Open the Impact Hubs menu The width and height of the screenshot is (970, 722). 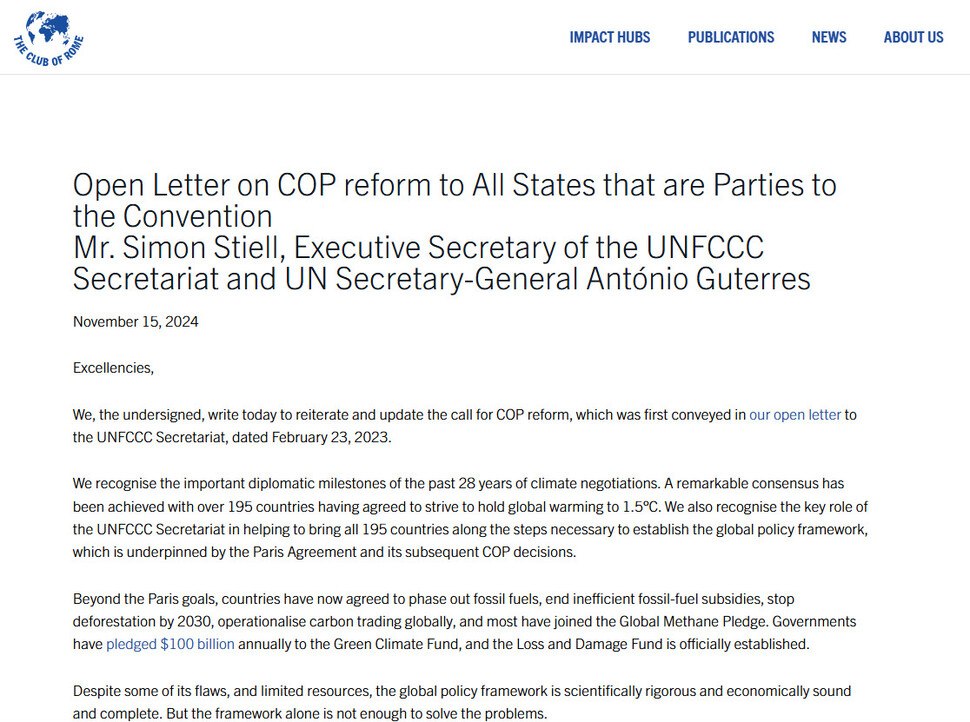coord(609,37)
